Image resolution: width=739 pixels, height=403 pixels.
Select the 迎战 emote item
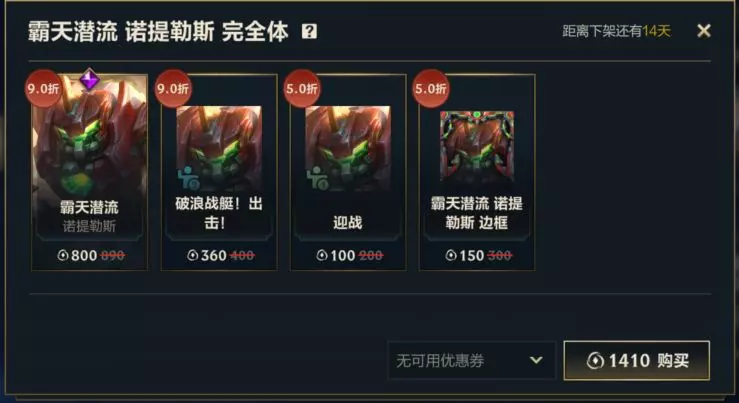tap(348, 172)
